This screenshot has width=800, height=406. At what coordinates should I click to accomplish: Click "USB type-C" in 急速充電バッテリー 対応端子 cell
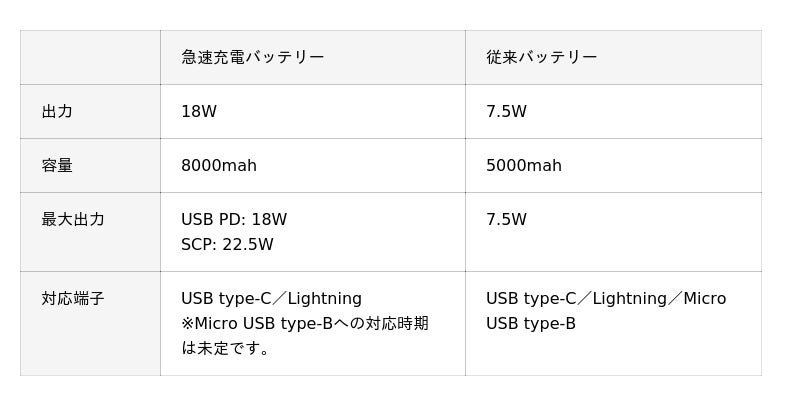point(225,298)
